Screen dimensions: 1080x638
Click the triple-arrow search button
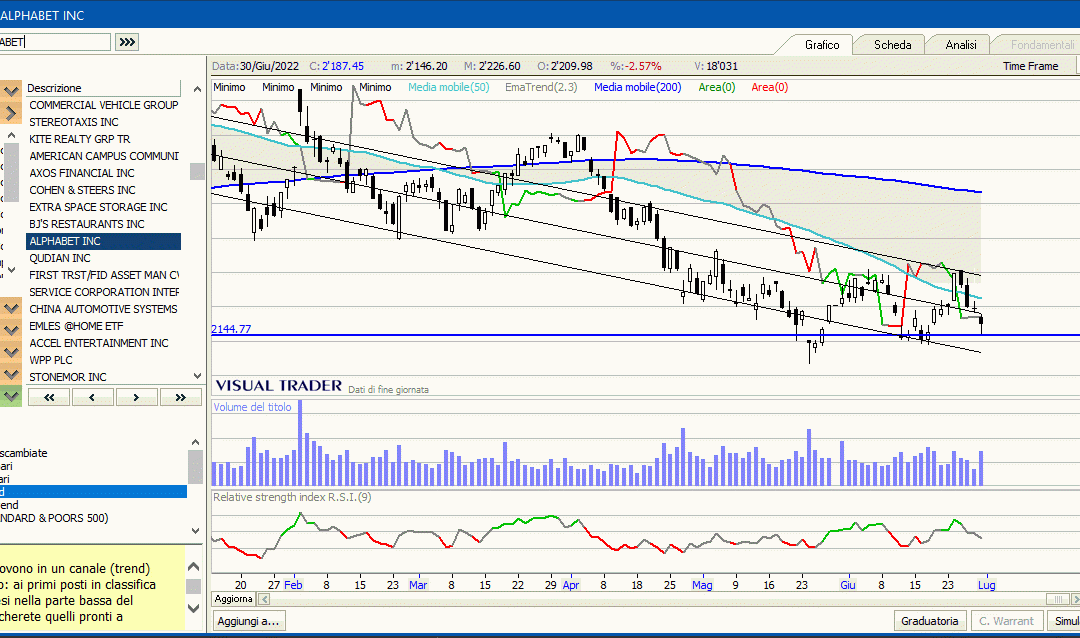tap(127, 42)
